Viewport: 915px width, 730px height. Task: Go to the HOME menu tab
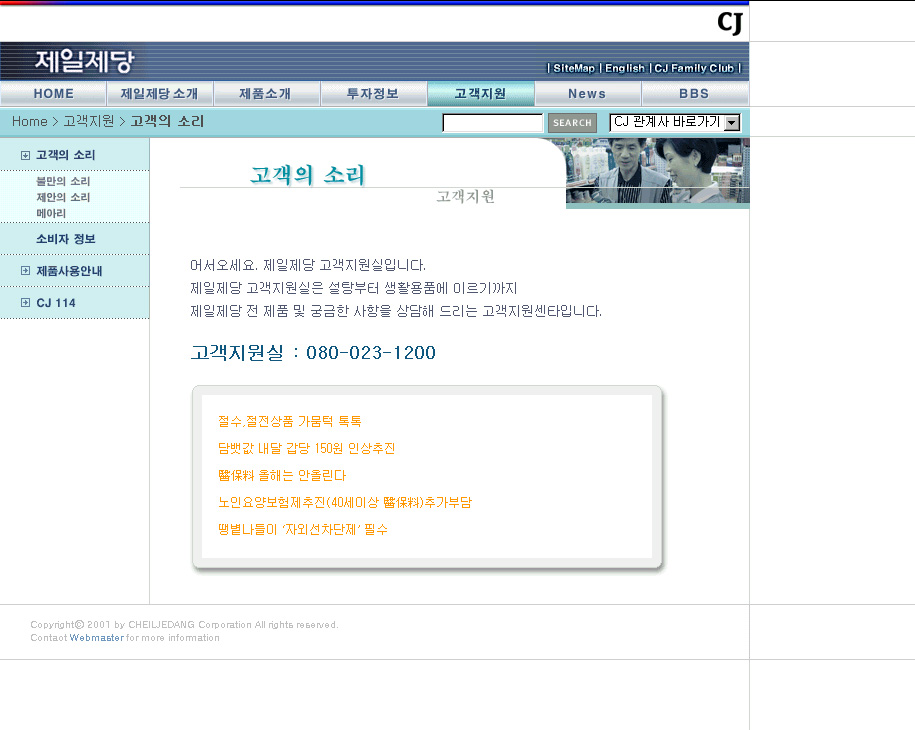(53, 93)
